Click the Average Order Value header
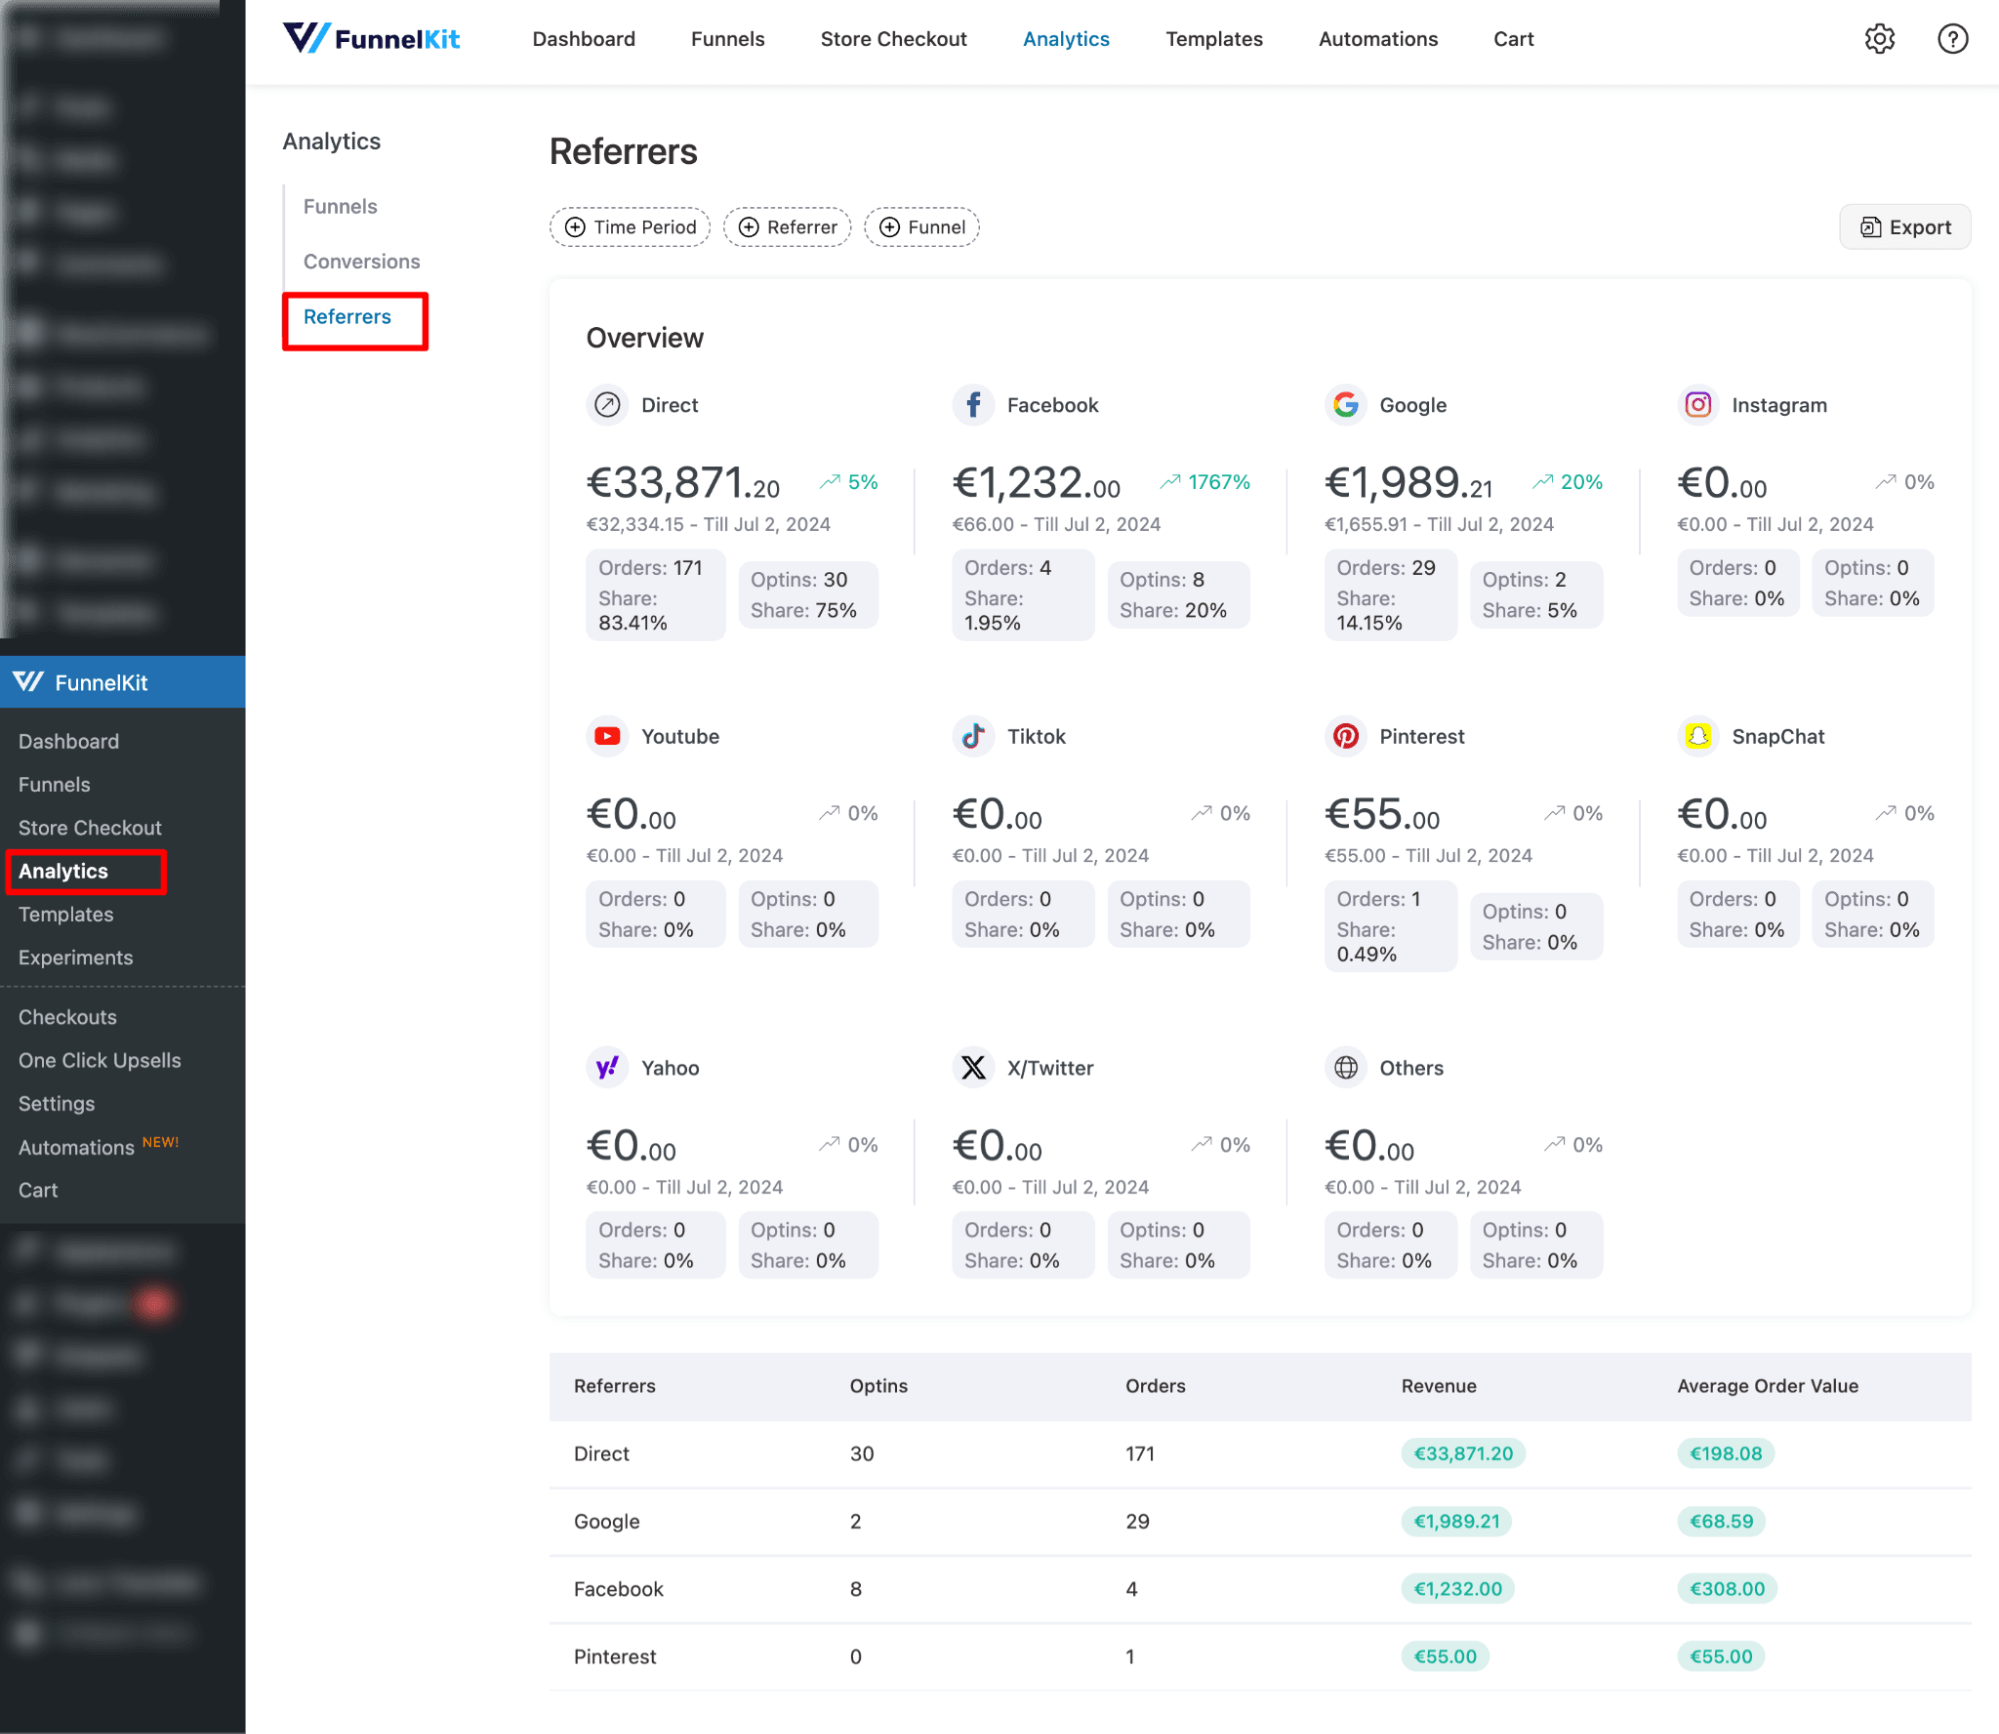The width and height of the screenshot is (1999, 1734). 1767,1386
